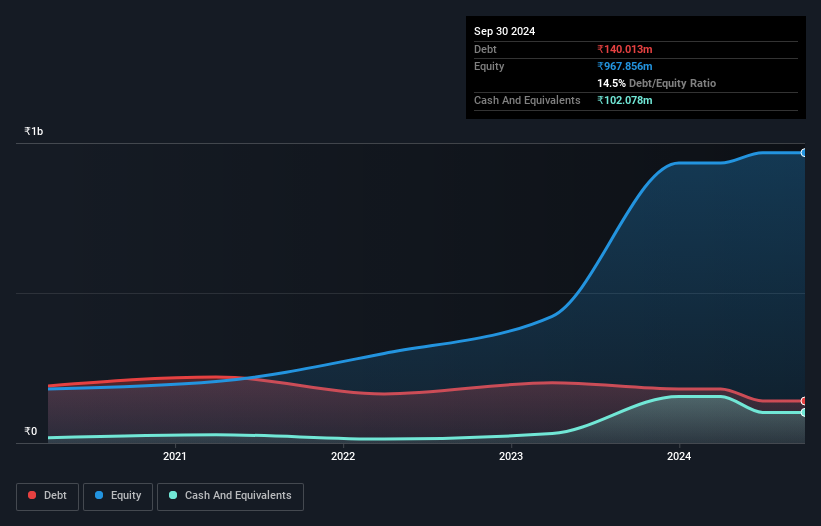Click the Sep 30 2024 tooltip date
Screen dimensions: 821x526
coord(504,31)
